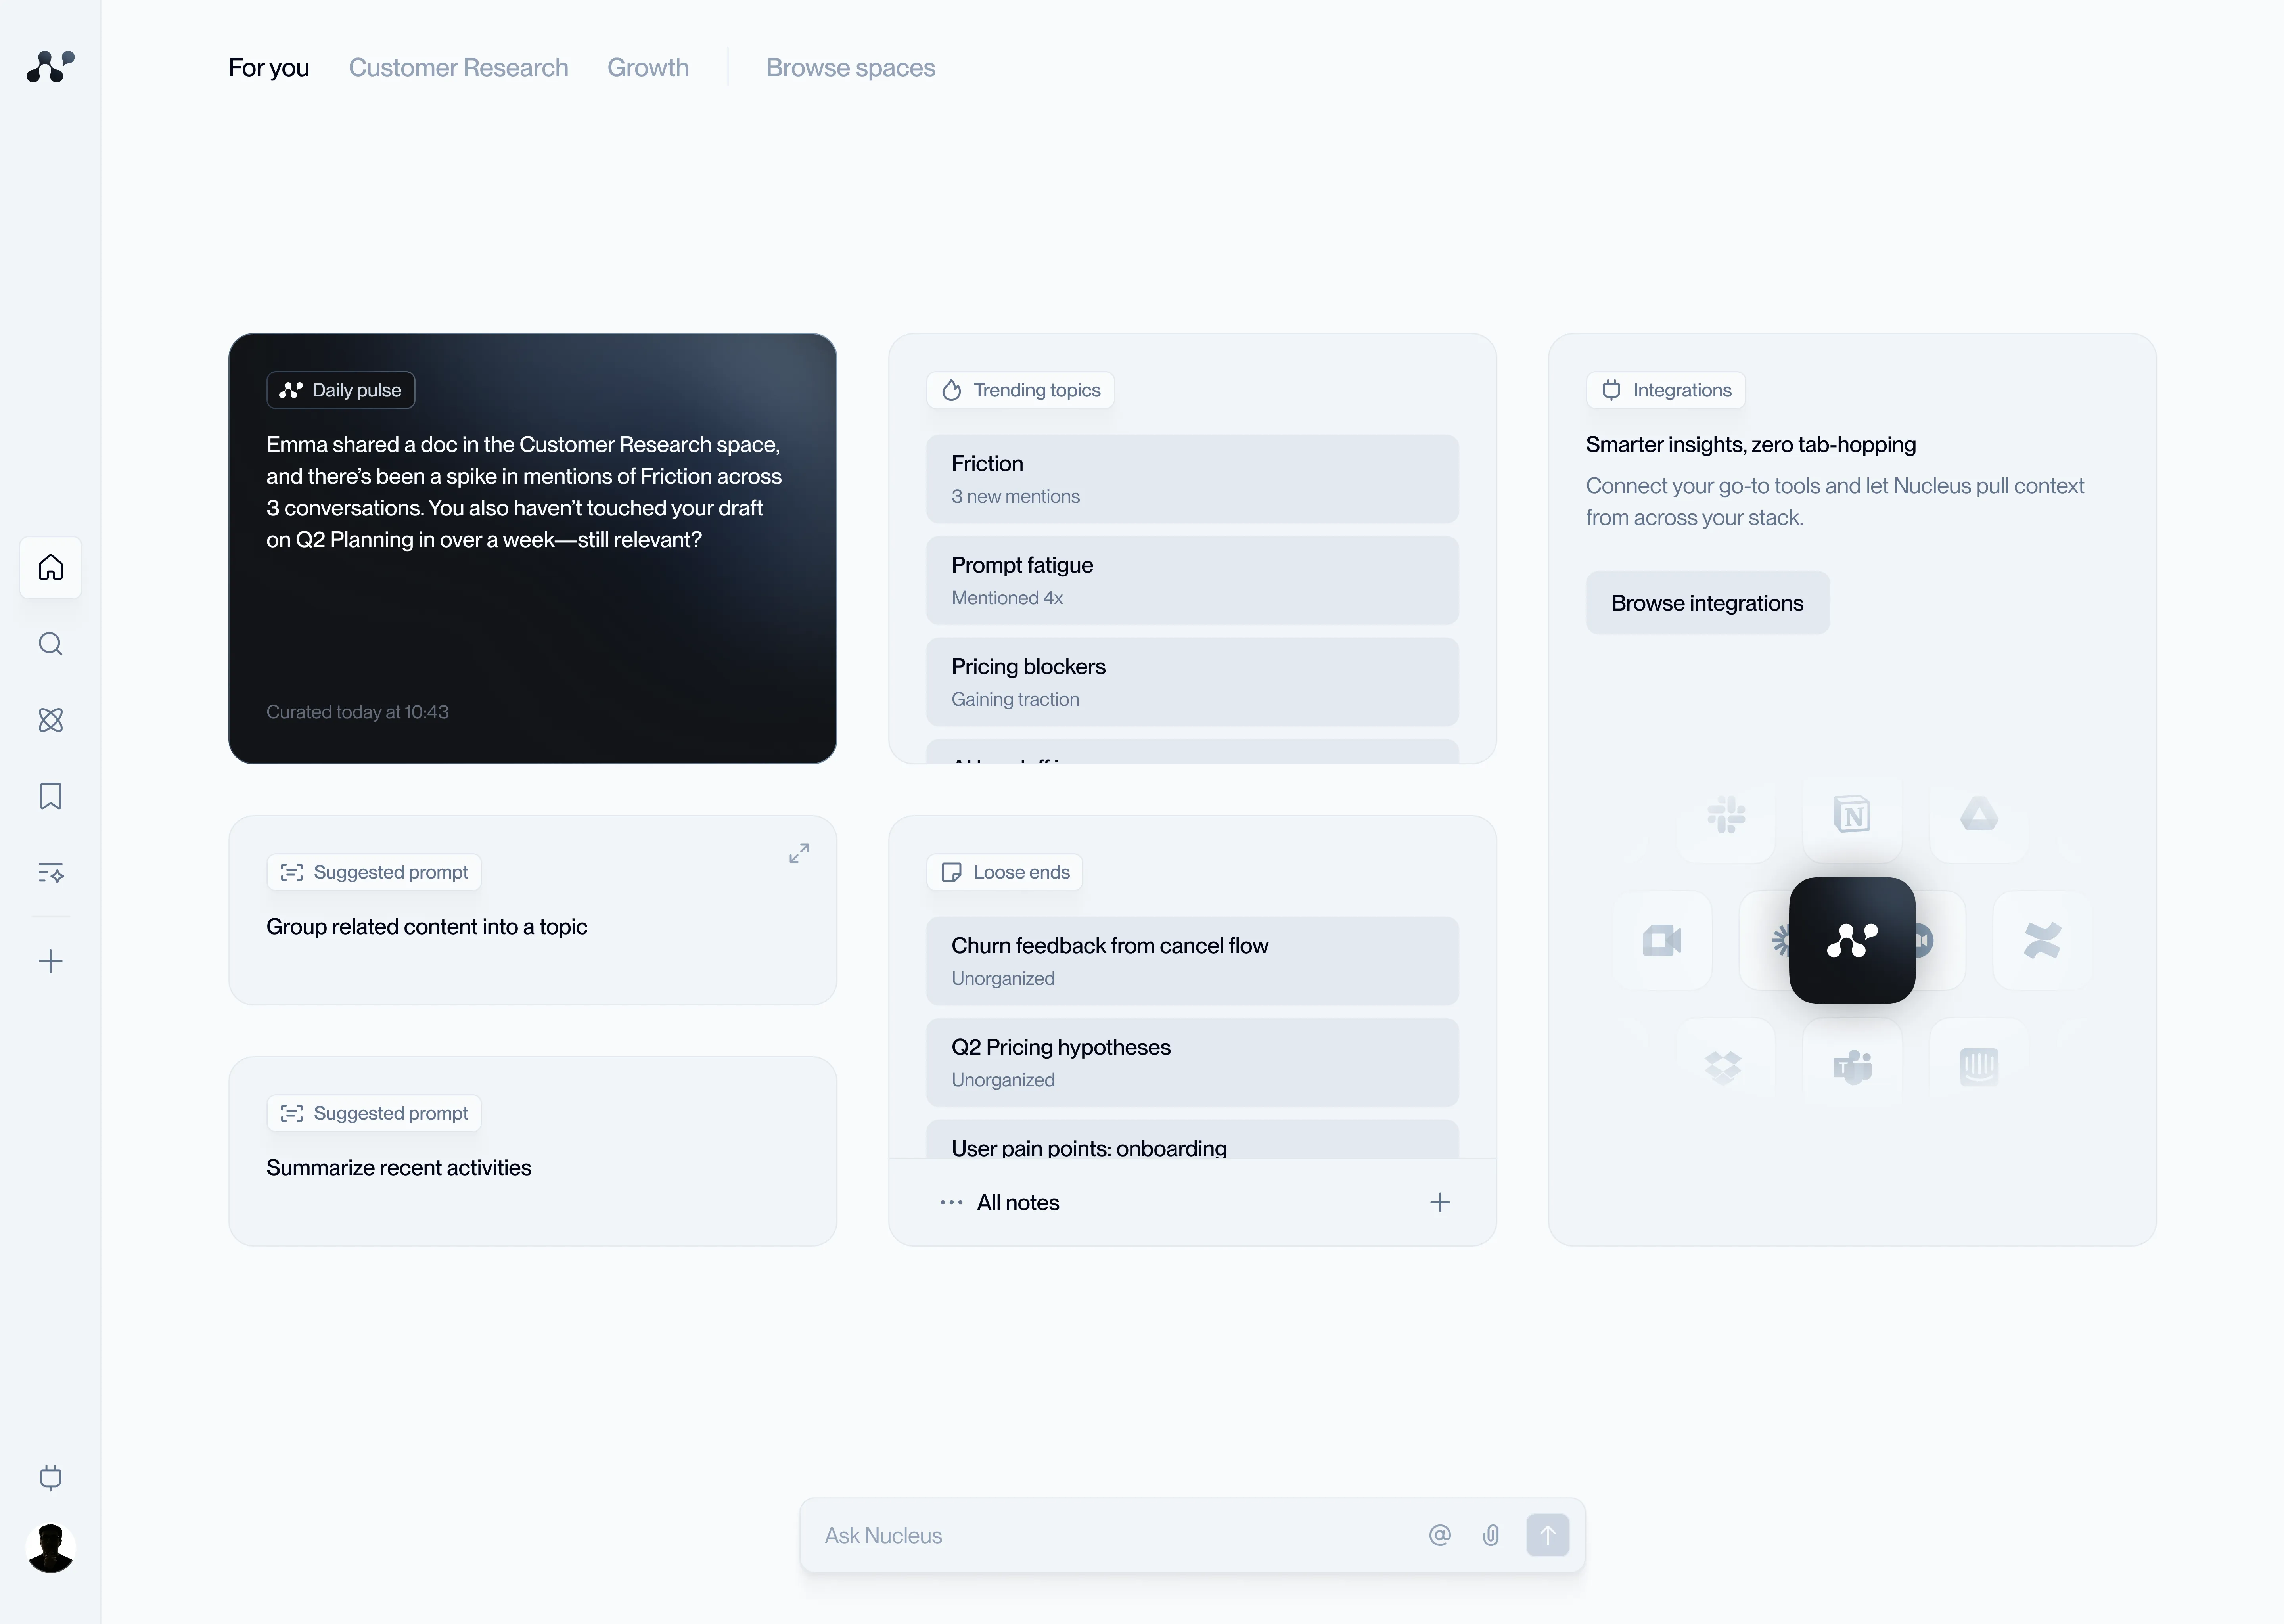Image resolution: width=2284 pixels, height=1624 pixels.
Task: Switch to the Customer Research tab
Action: [458, 68]
